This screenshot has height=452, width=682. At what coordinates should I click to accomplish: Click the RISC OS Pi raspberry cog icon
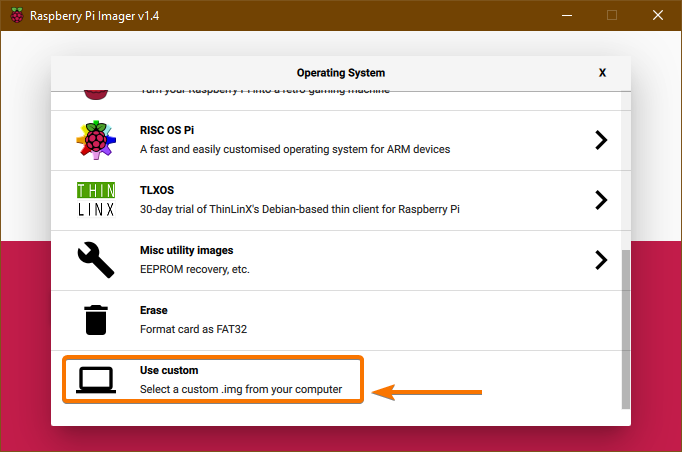tap(96, 140)
